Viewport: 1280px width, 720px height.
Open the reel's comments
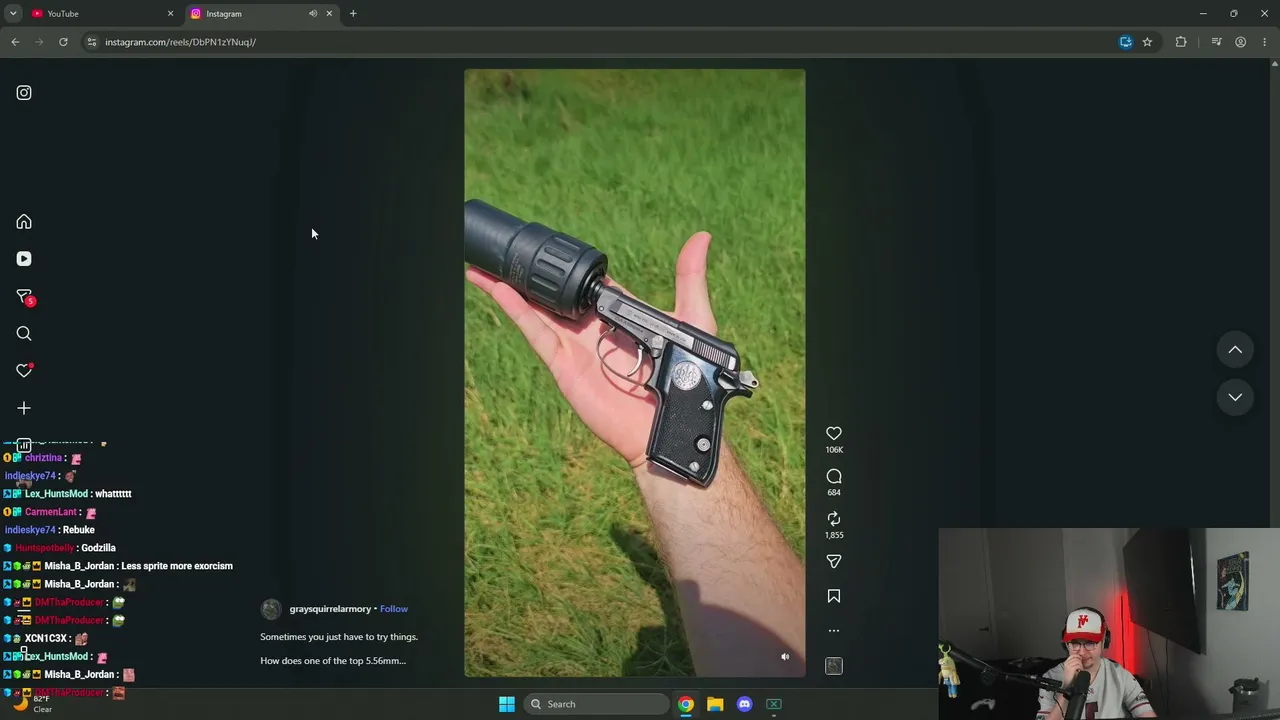click(834, 476)
